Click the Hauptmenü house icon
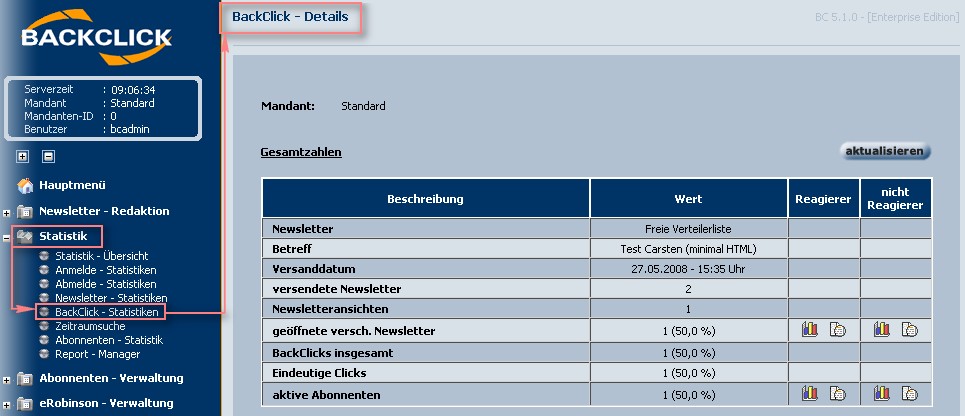965x416 pixels. click(x=25, y=185)
